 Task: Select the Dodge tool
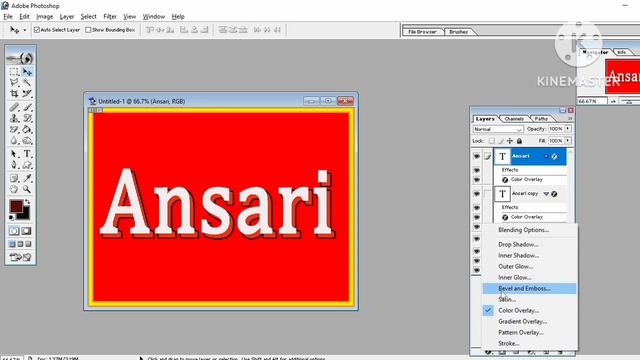pos(27,140)
